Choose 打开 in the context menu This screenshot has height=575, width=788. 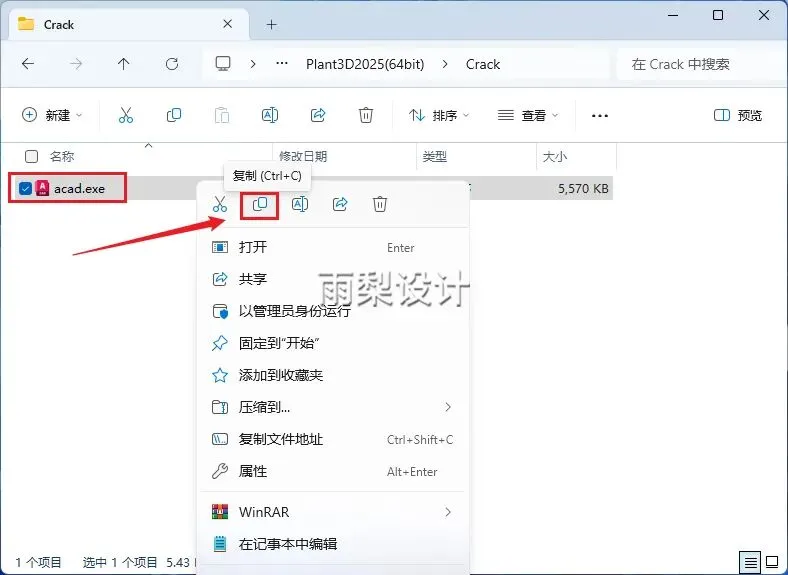(x=333, y=247)
